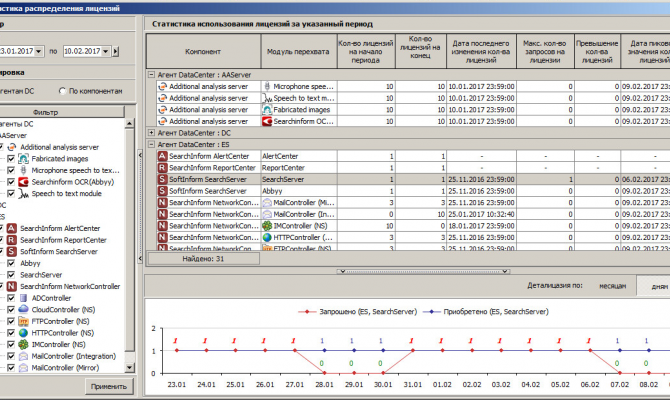Uncheck CloudController (NS) checkbox
Screen dimensions: 670x400
[x=11, y=309]
